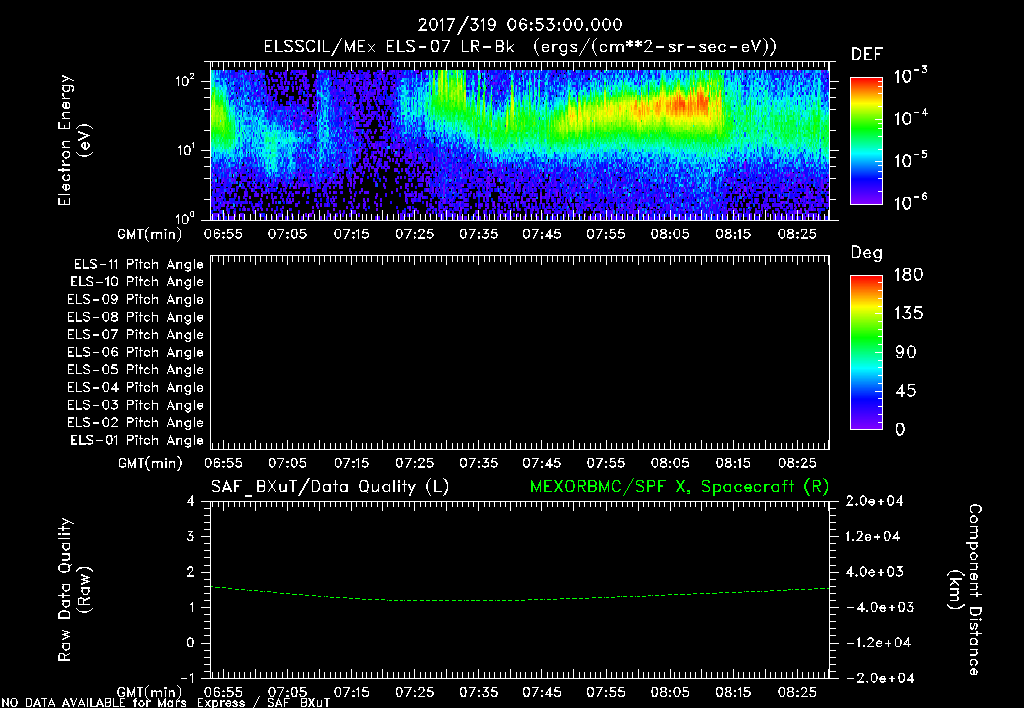Image resolution: width=1024 pixels, height=708 pixels.
Task: Click the plot title timestamp 2017/319 06:53:00.000
Action: point(520,25)
